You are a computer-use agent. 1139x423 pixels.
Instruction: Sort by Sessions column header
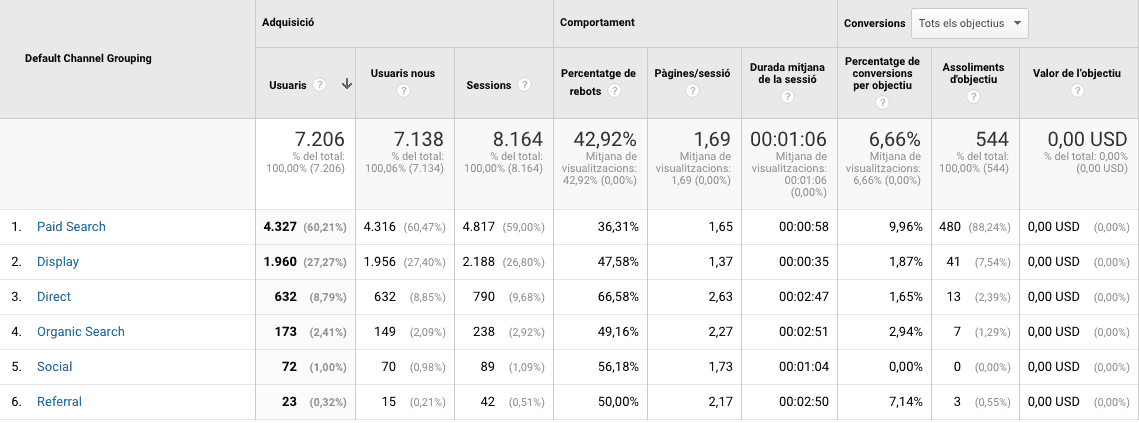click(489, 85)
